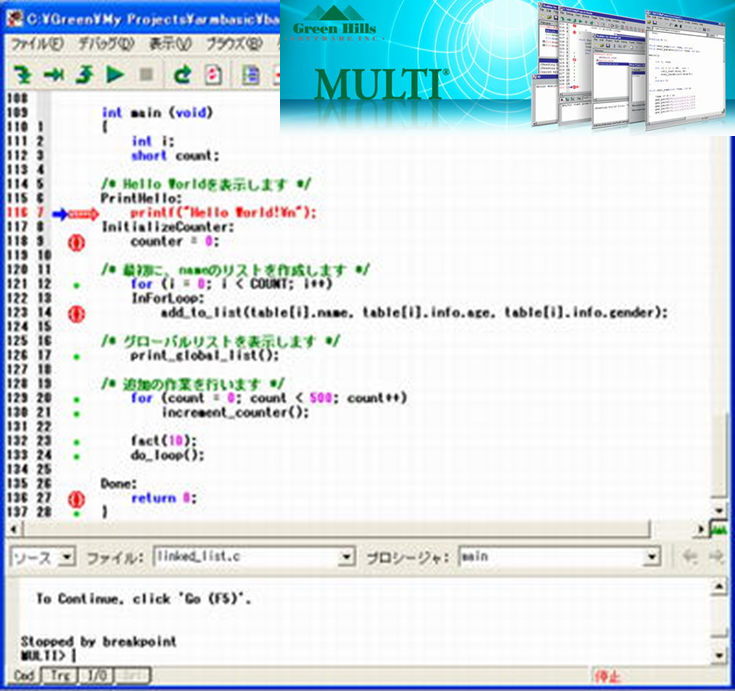Click horizontal scrollbar left arrow

pos(14,529)
